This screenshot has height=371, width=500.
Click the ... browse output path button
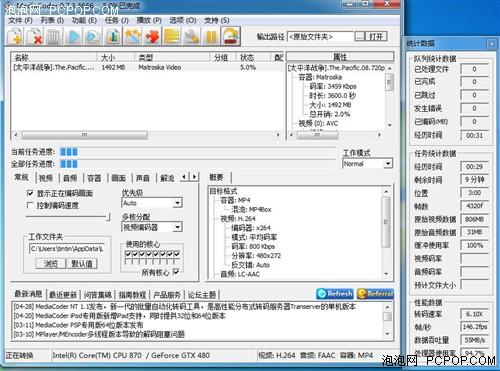click(x=359, y=36)
